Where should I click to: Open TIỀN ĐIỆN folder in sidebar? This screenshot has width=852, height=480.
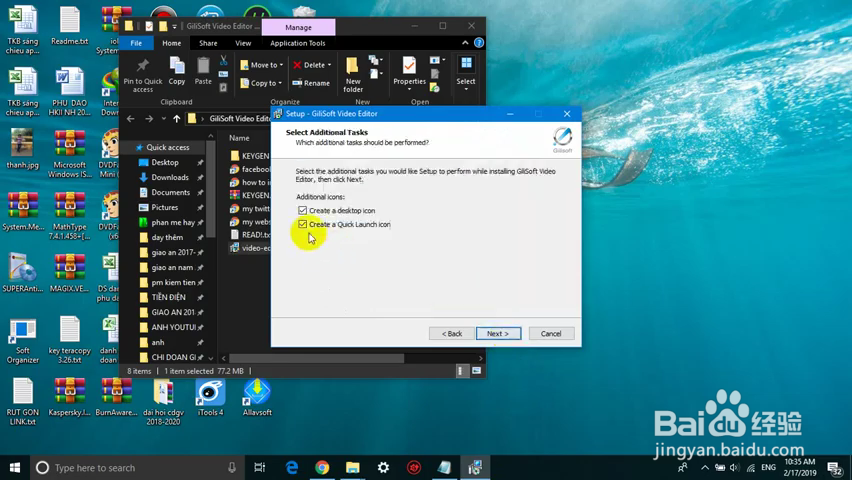coord(168,297)
